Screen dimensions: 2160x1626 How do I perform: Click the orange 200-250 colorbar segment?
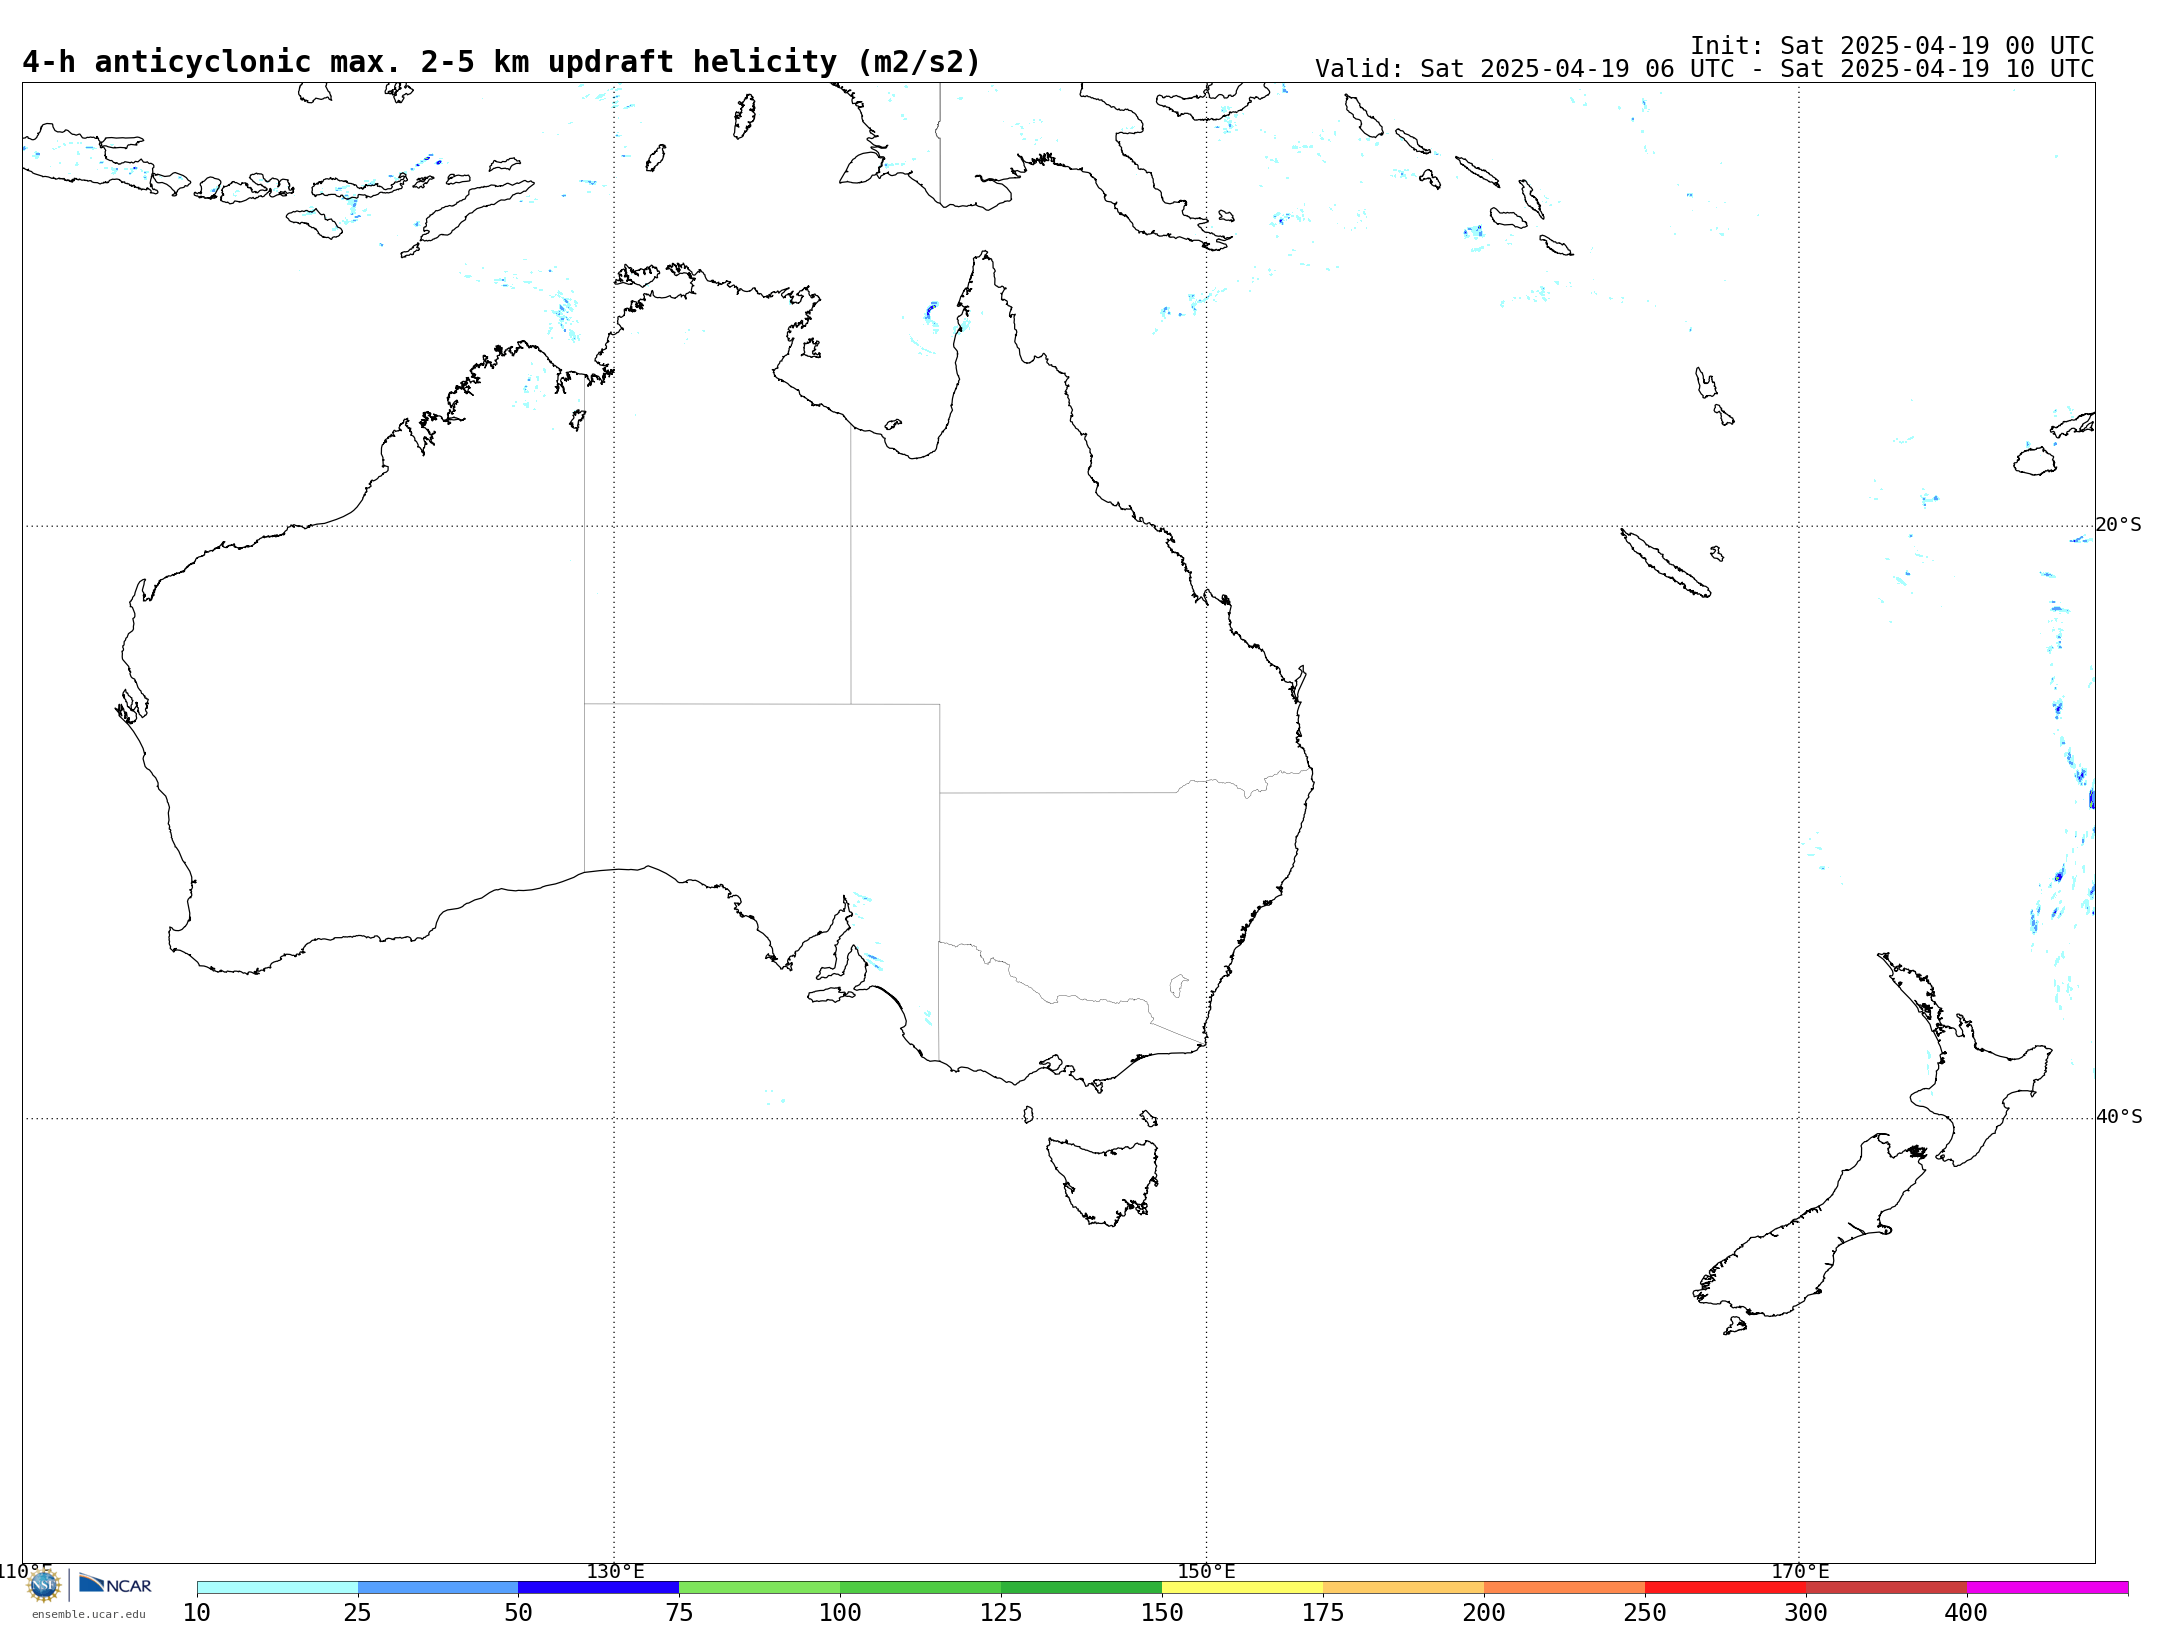click(x=1564, y=1588)
